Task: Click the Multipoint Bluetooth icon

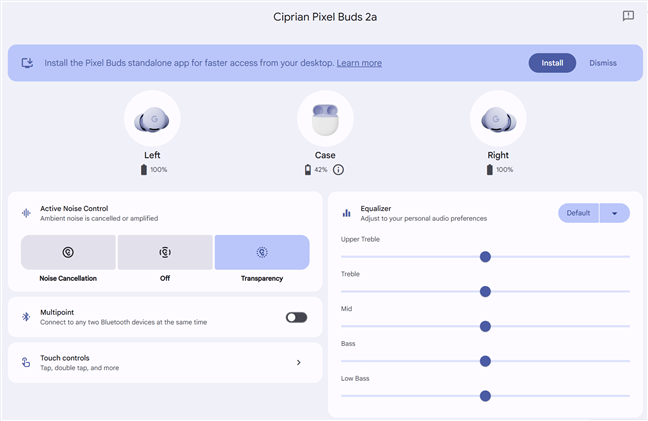Action: pos(26,316)
